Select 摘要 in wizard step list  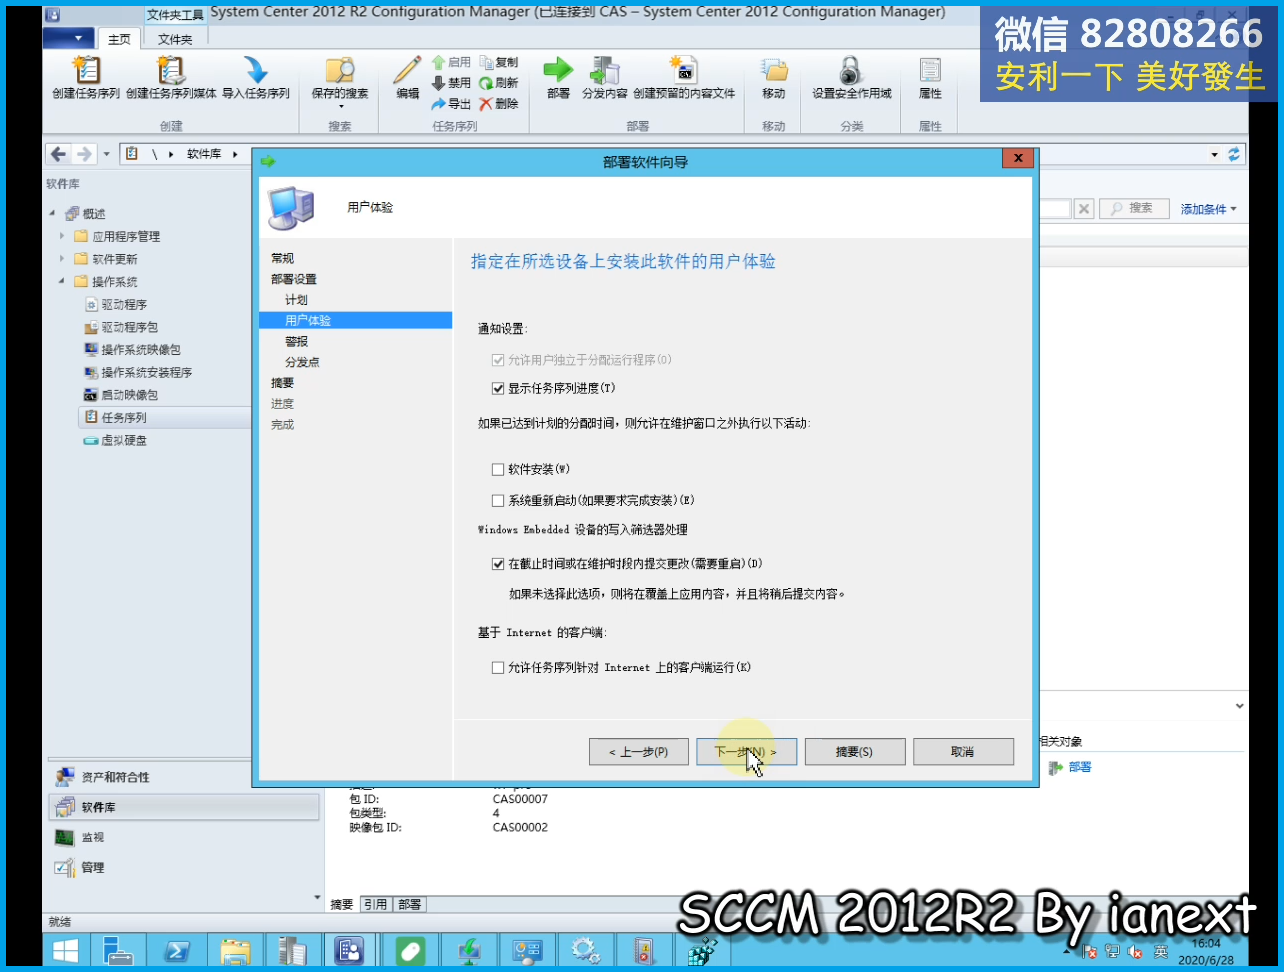[x=283, y=383]
